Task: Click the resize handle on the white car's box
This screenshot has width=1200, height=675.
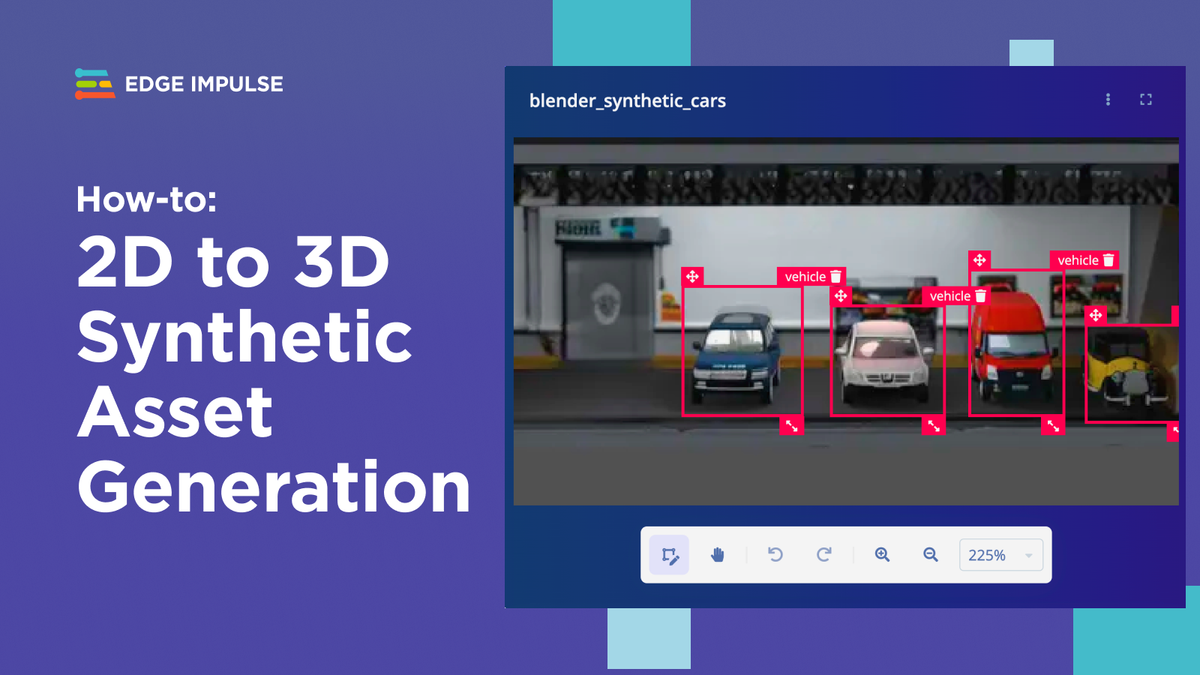Action: pos(933,425)
